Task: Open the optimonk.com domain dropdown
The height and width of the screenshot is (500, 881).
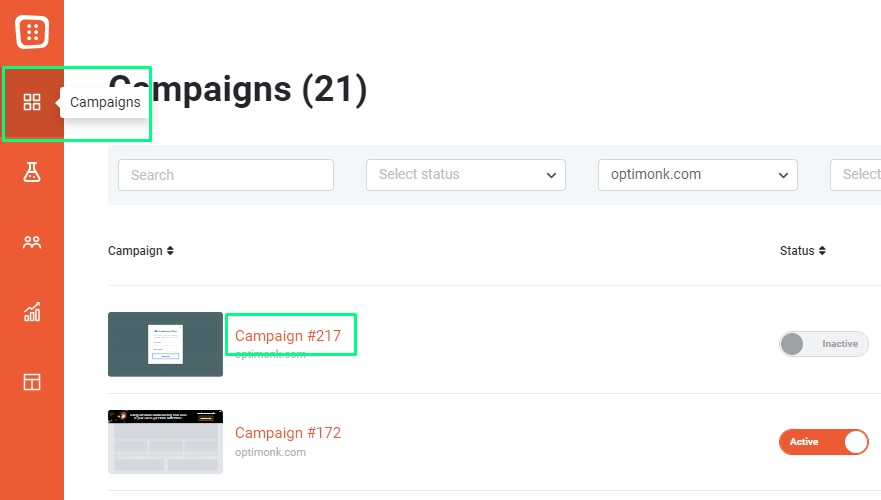Action: [698, 175]
